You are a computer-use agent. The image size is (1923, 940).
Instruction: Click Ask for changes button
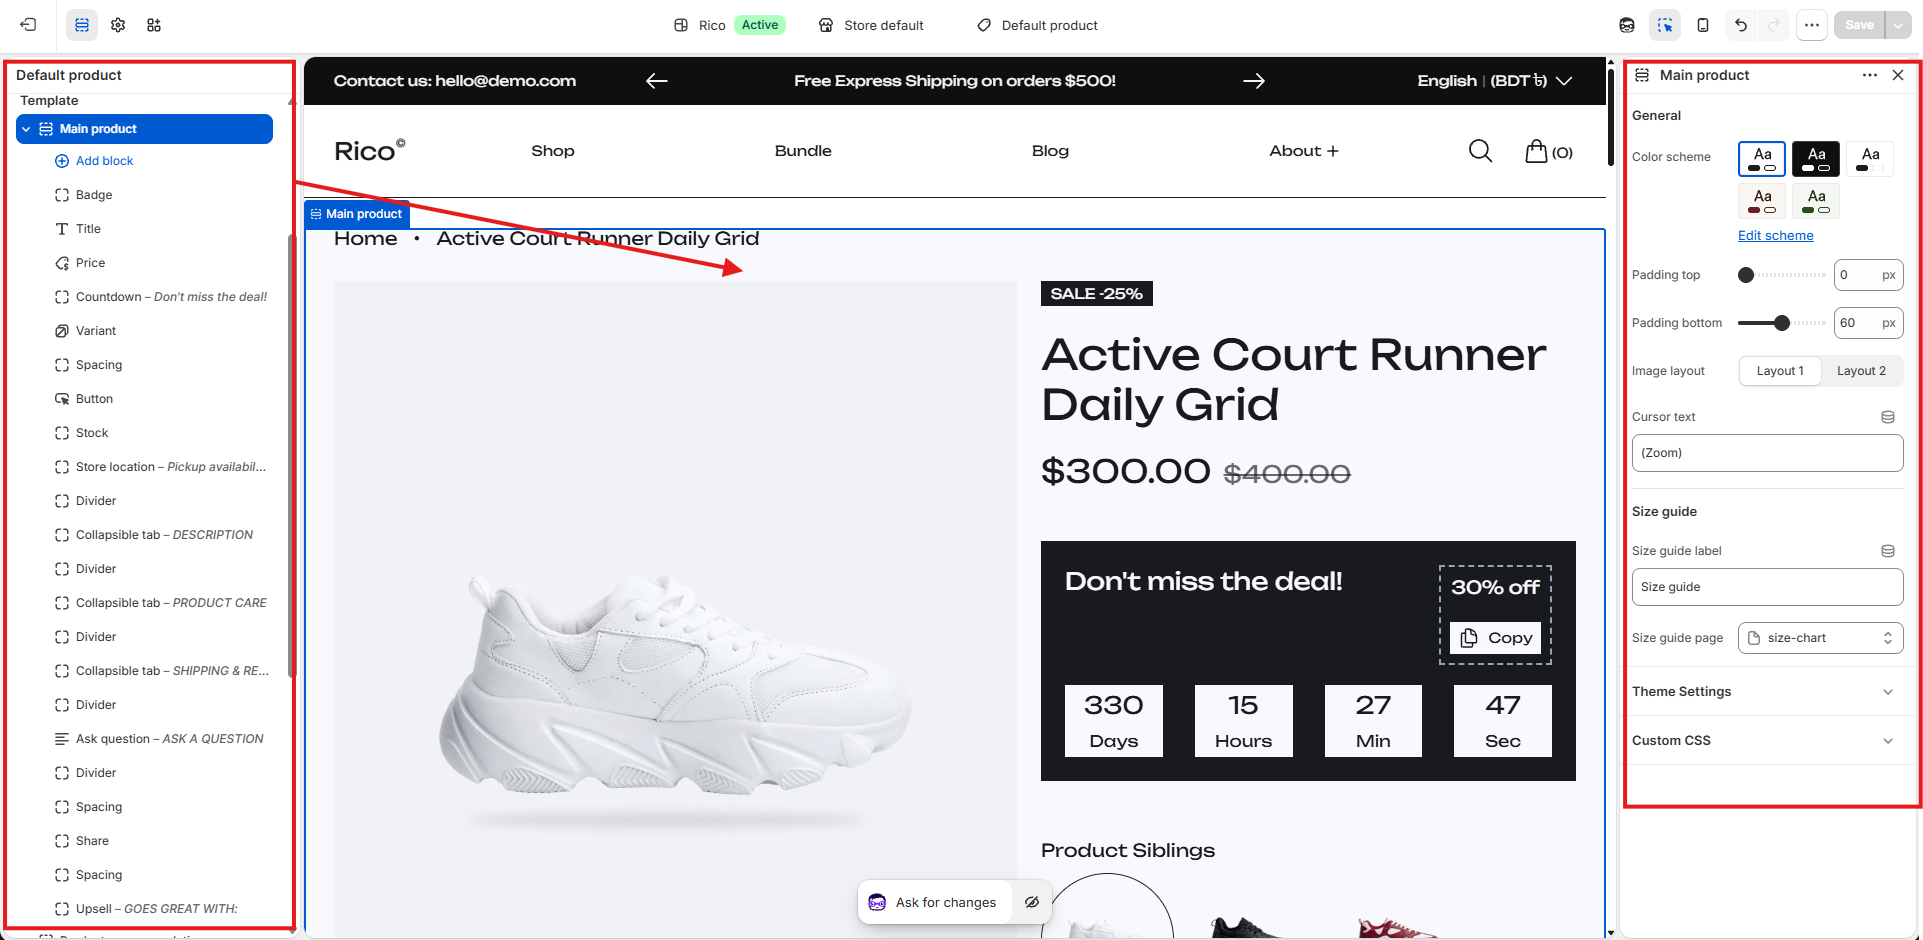pos(934,903)
